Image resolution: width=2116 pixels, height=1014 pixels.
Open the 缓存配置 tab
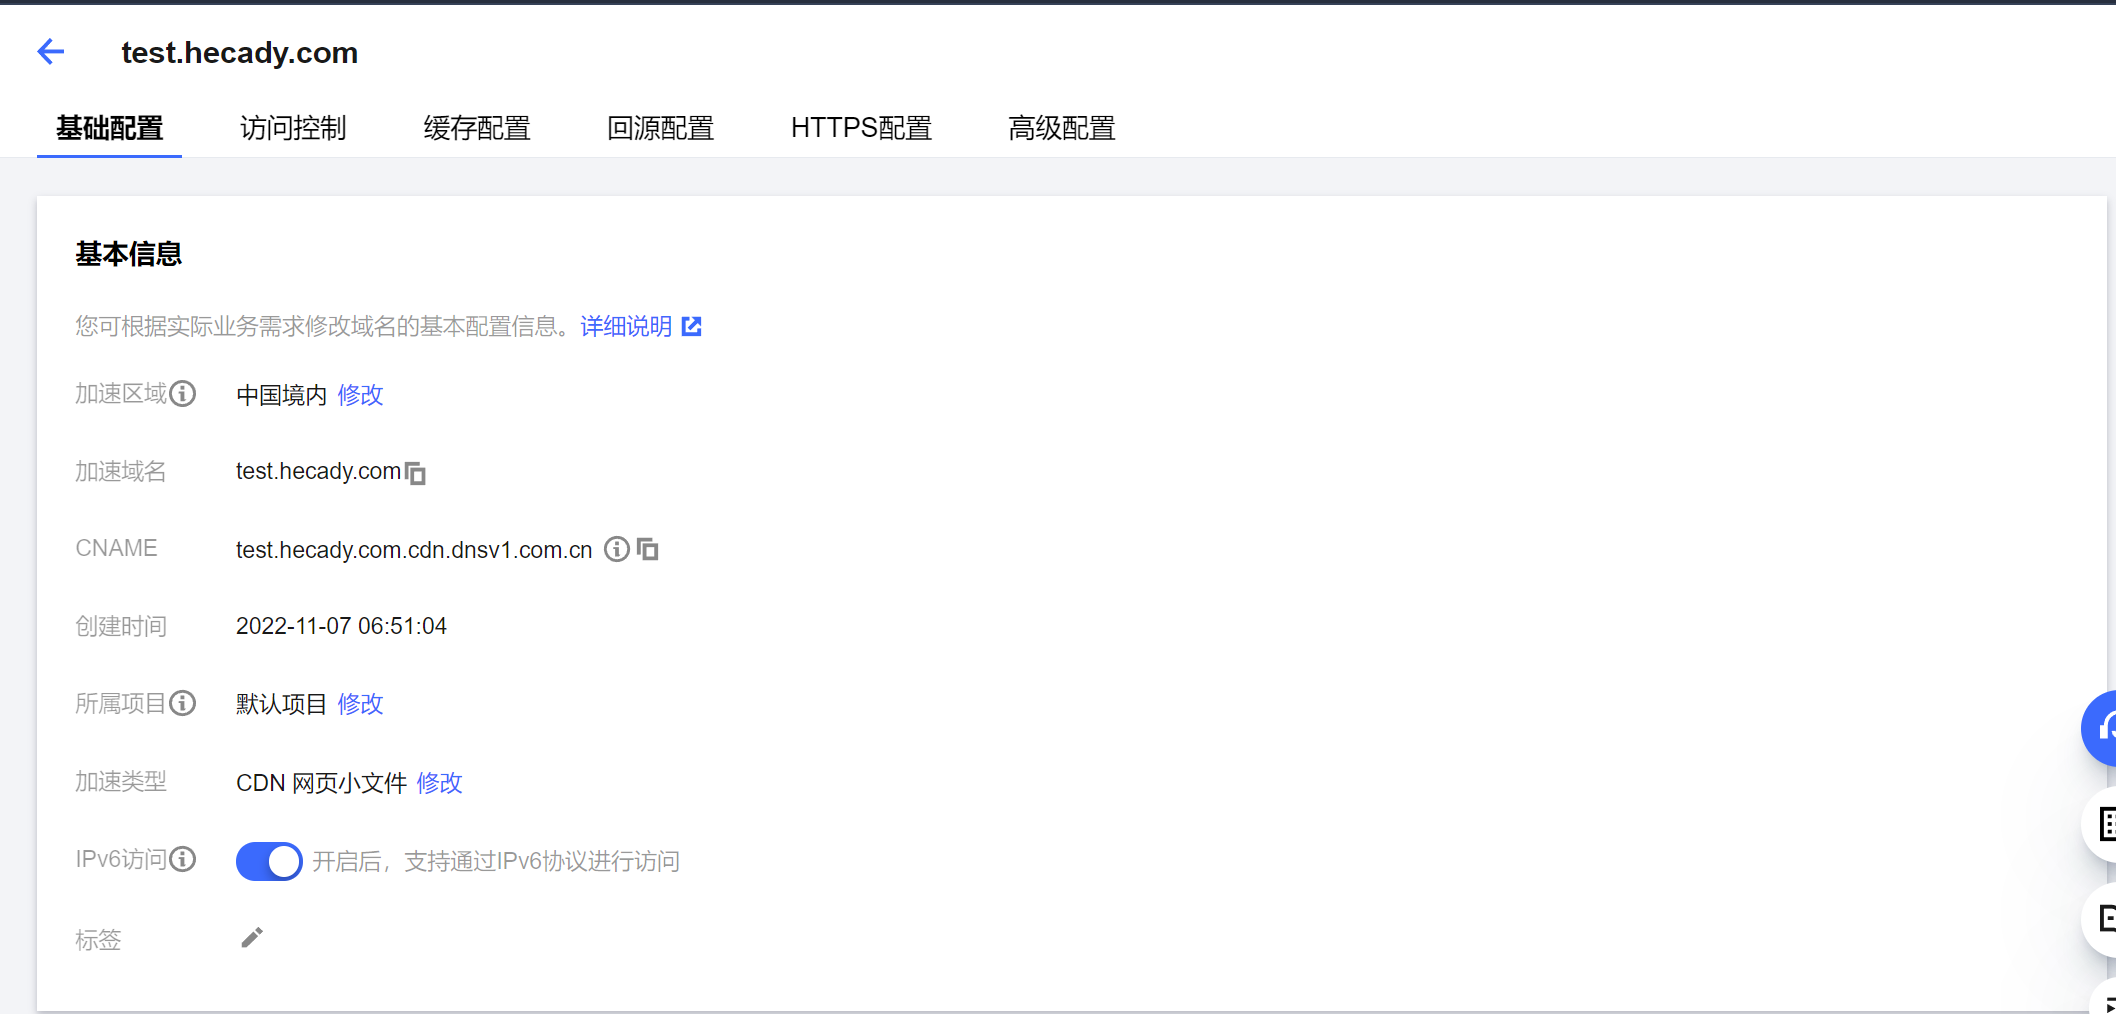pos(477,128)
